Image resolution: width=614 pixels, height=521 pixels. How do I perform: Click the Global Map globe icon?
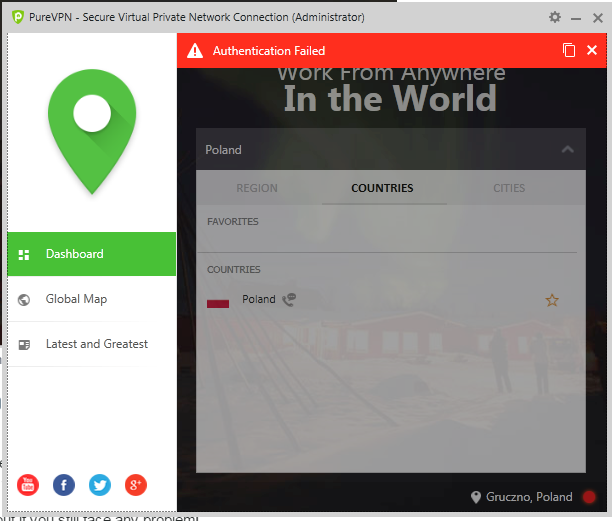[24, 300]
